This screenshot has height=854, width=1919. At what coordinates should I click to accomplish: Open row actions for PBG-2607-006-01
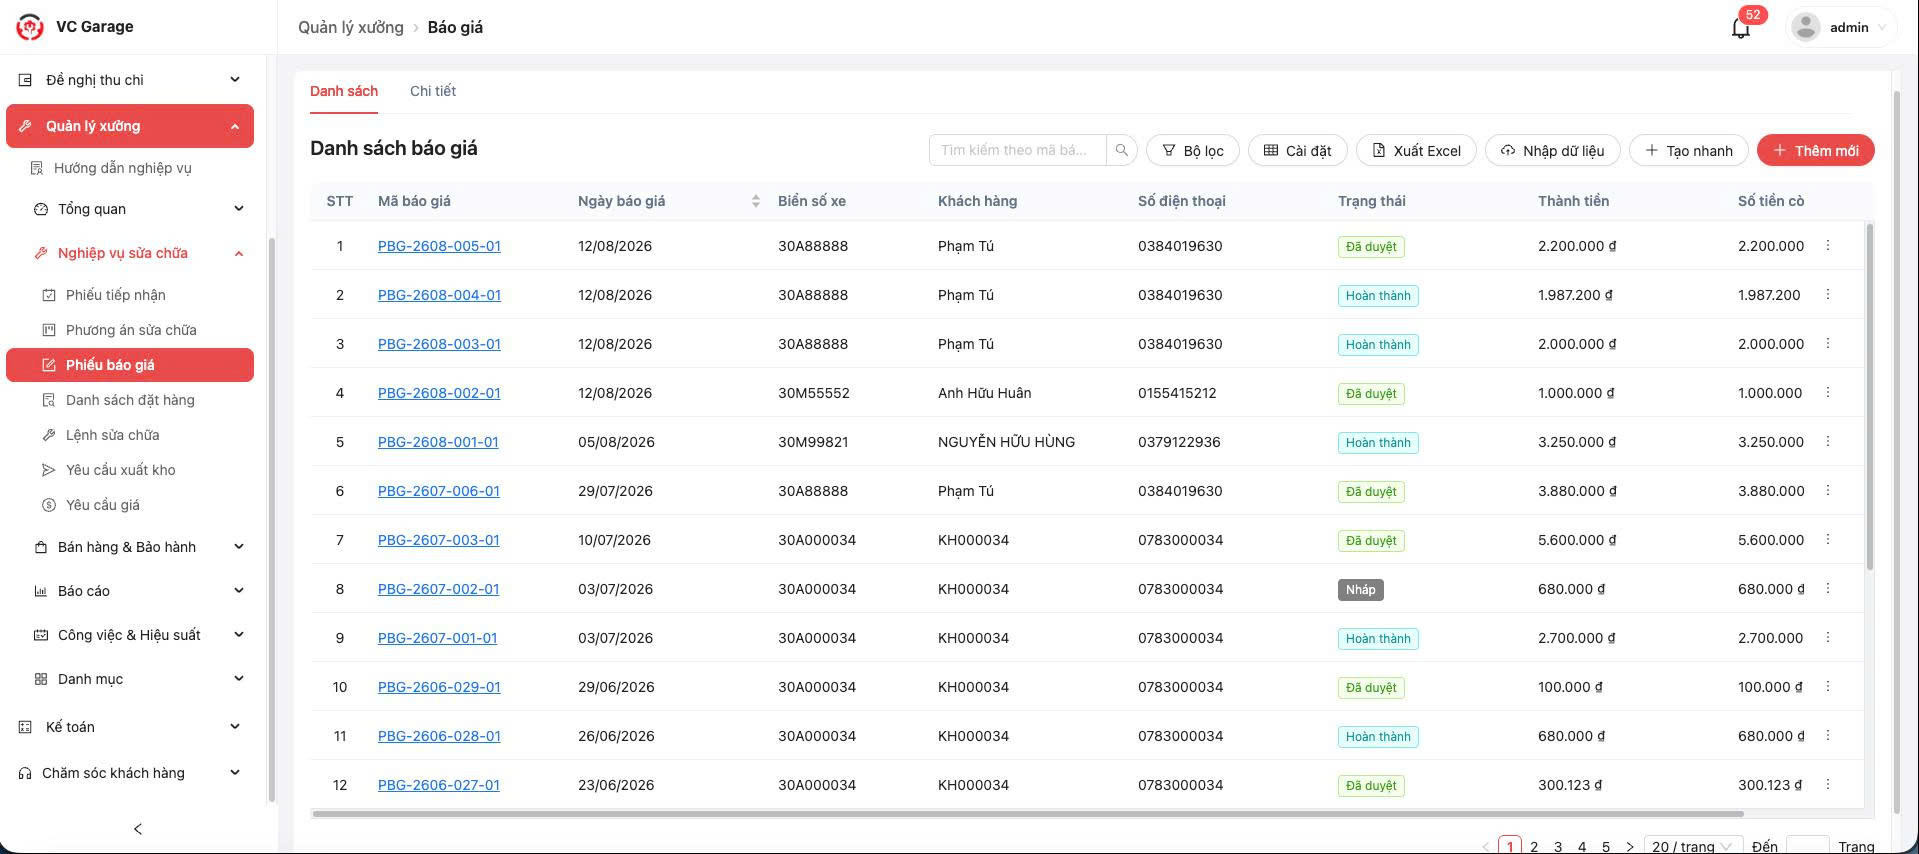[x=1828, y=490]
